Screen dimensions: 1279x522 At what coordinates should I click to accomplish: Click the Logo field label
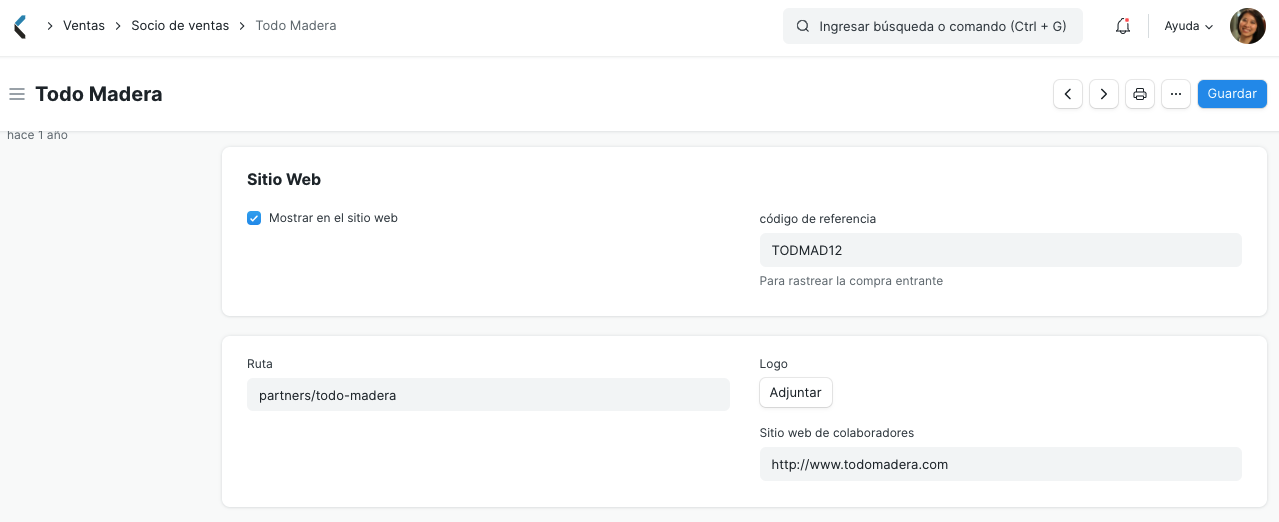[x=774, y=364]
